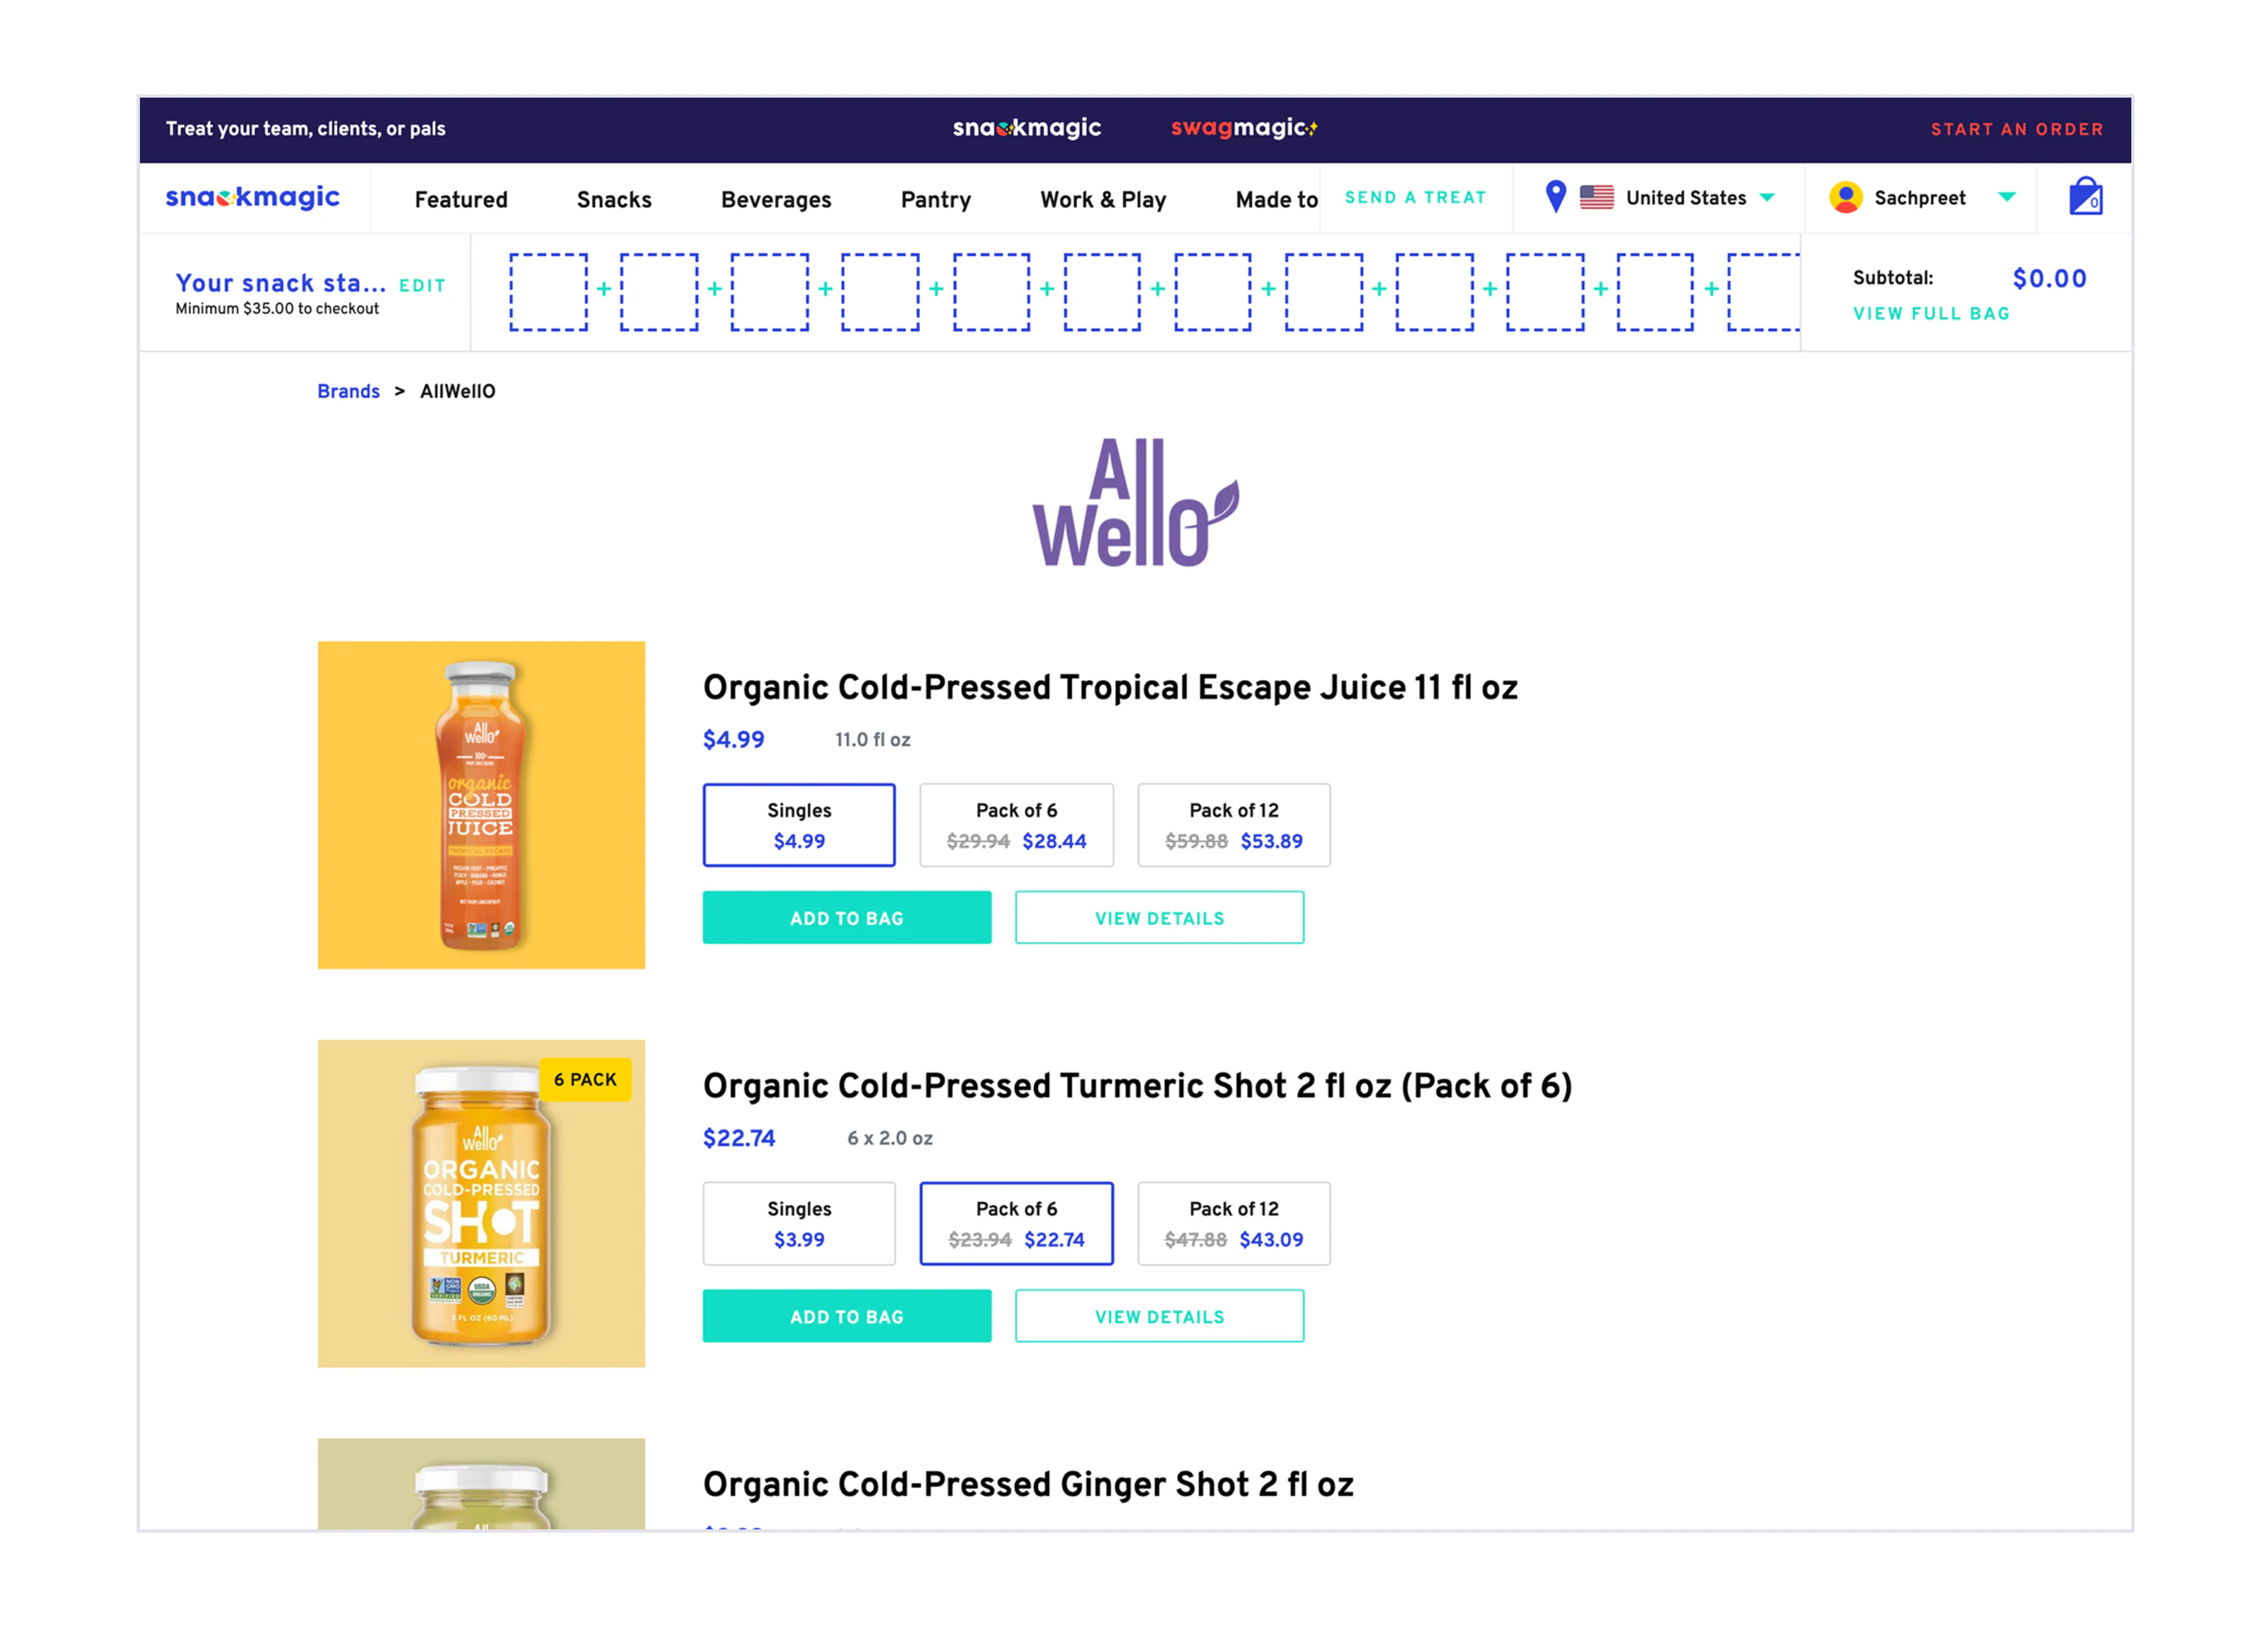Click the Brands breadcrumb link
Screen dimensions: 2268x1627
click(x=348, y=391)
